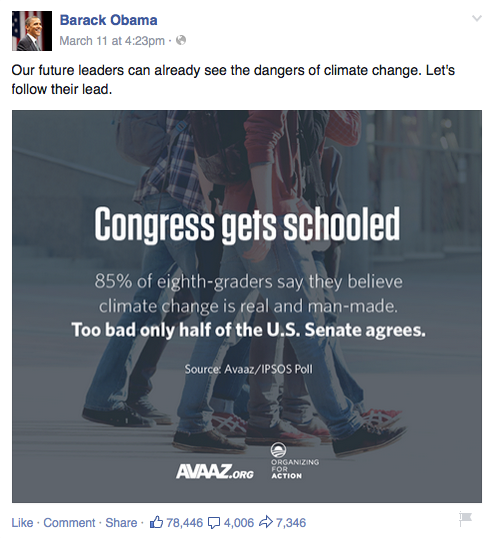
Task: Click the public globe privacy icon
Action: pos(181,40)
